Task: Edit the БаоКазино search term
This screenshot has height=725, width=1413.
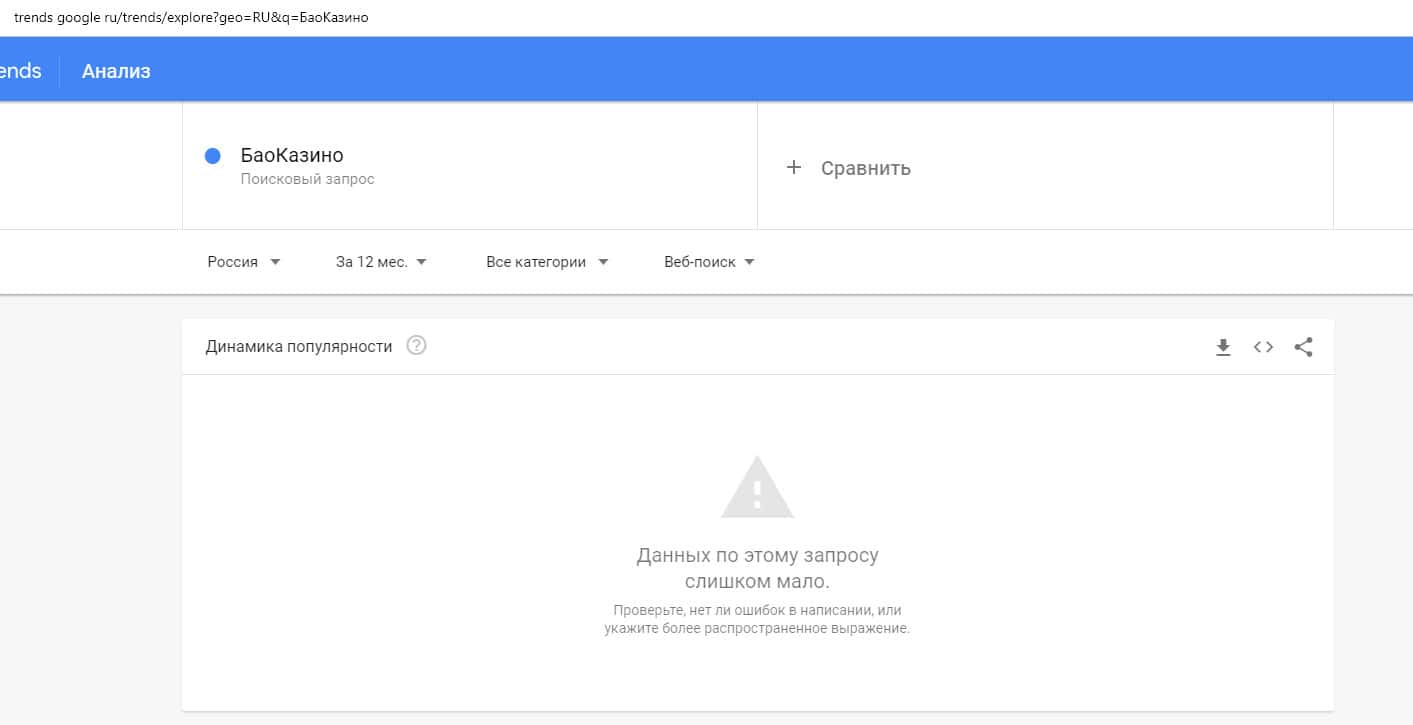Action: pyautogui.click(x=292, y=155)
